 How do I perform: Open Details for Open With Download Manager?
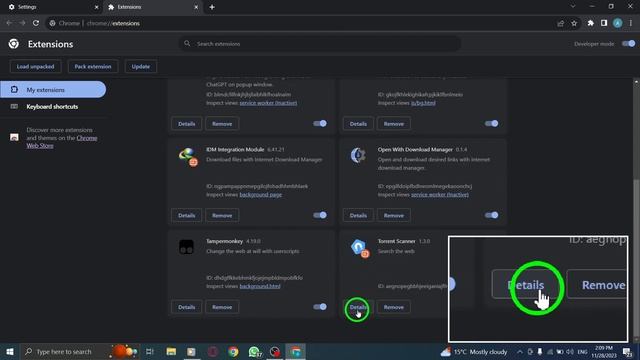pyautogui.click(x=358, y=215)
